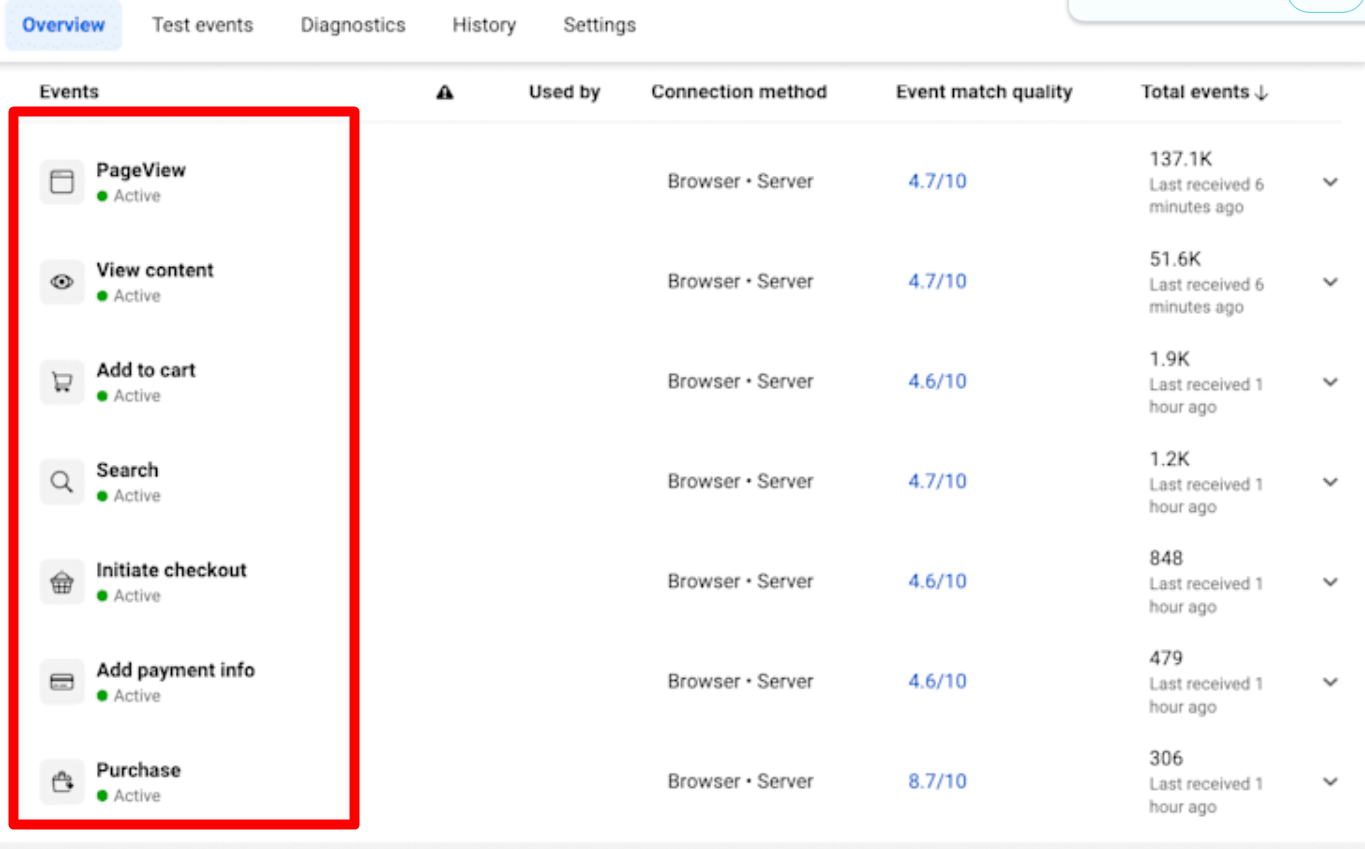Click the PageView browser window icon
1365x849 pixels.
62,181
